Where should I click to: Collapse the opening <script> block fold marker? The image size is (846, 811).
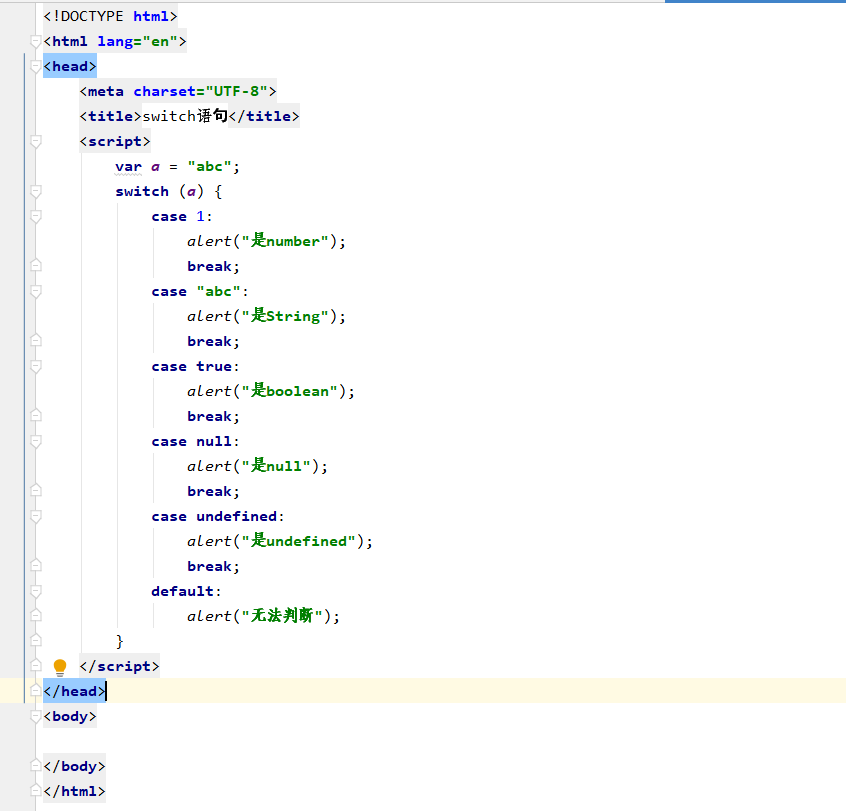(x=36, y=141)
